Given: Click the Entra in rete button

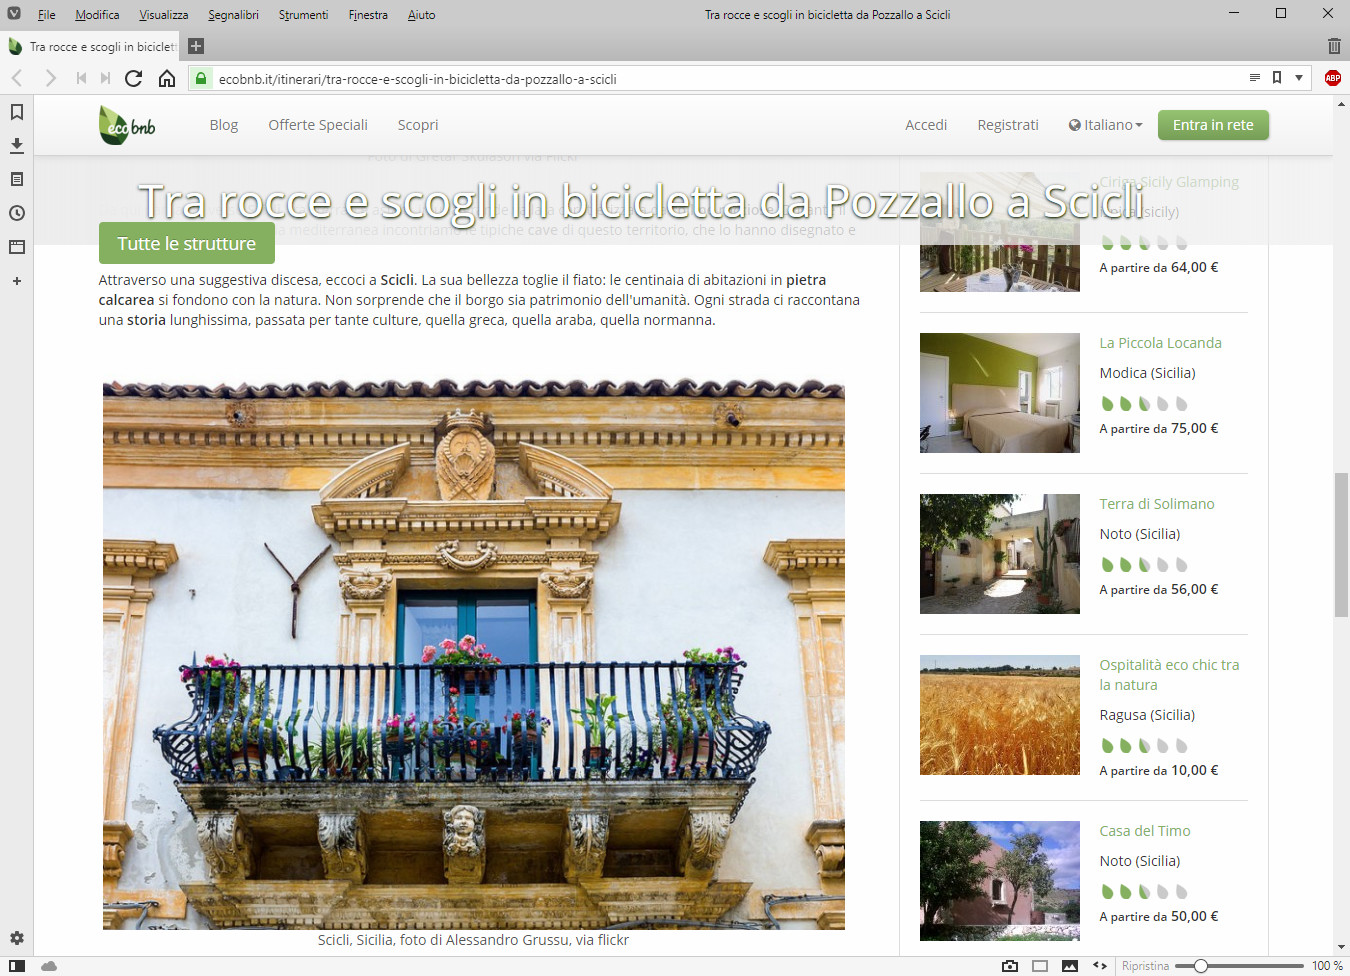Looking at the screenshot, I should 1213,125.
